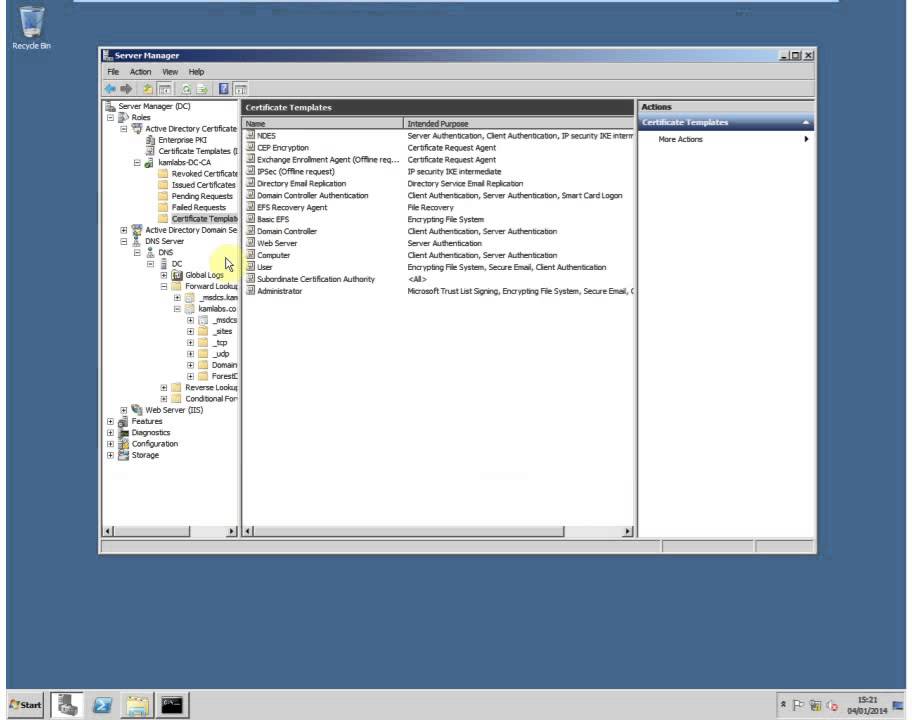Click the NDES template icon
The image size is (912, 720).
(251, 135)
